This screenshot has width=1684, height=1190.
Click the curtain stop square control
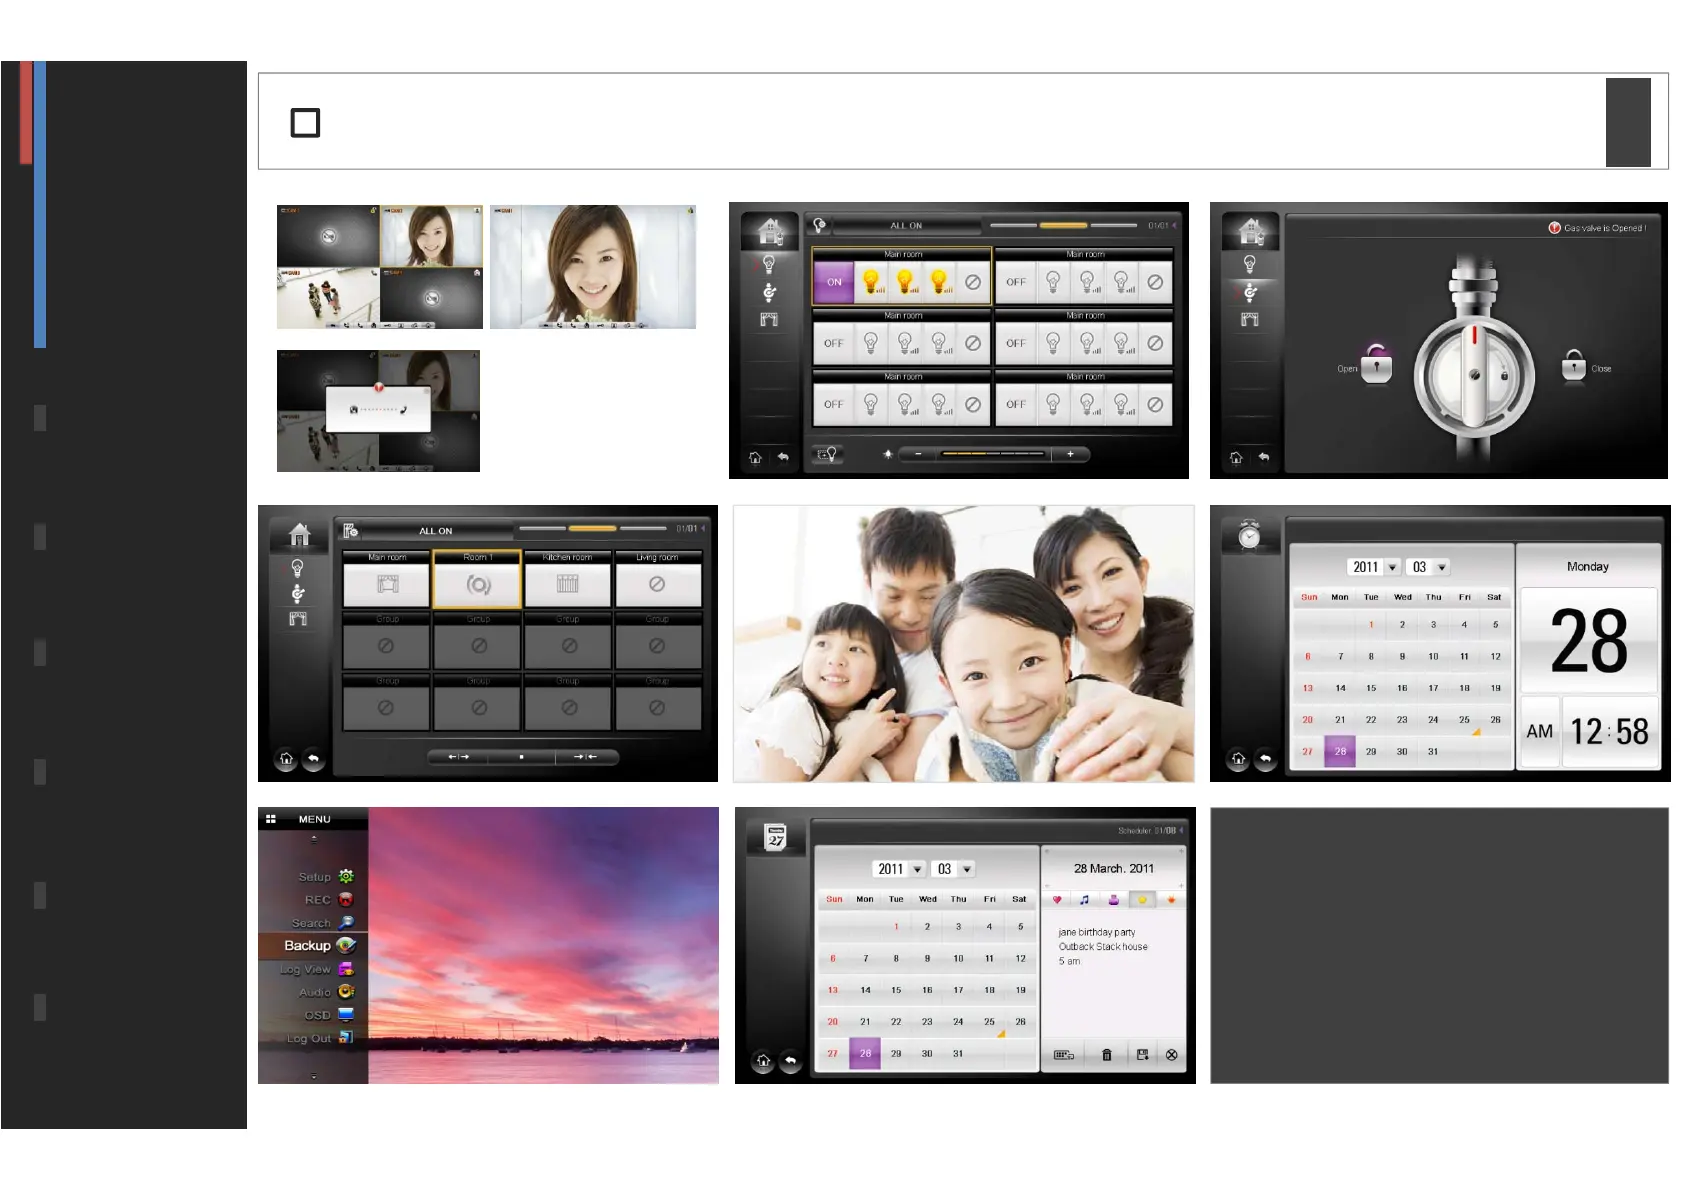pyautogui.click(x=522, y=757)
